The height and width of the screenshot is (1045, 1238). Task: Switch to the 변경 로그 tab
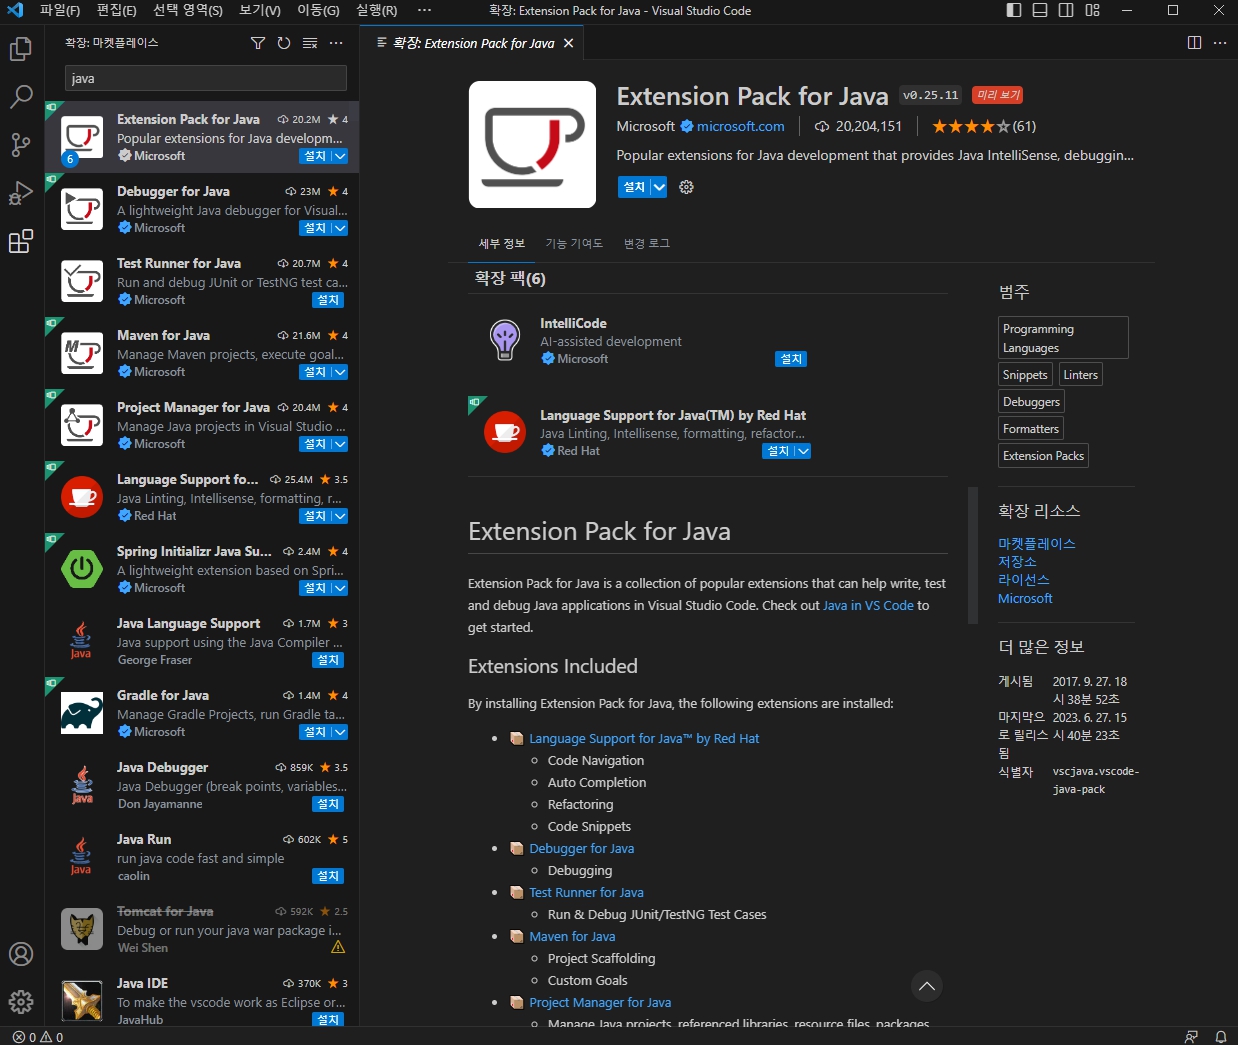coord(647,243)
